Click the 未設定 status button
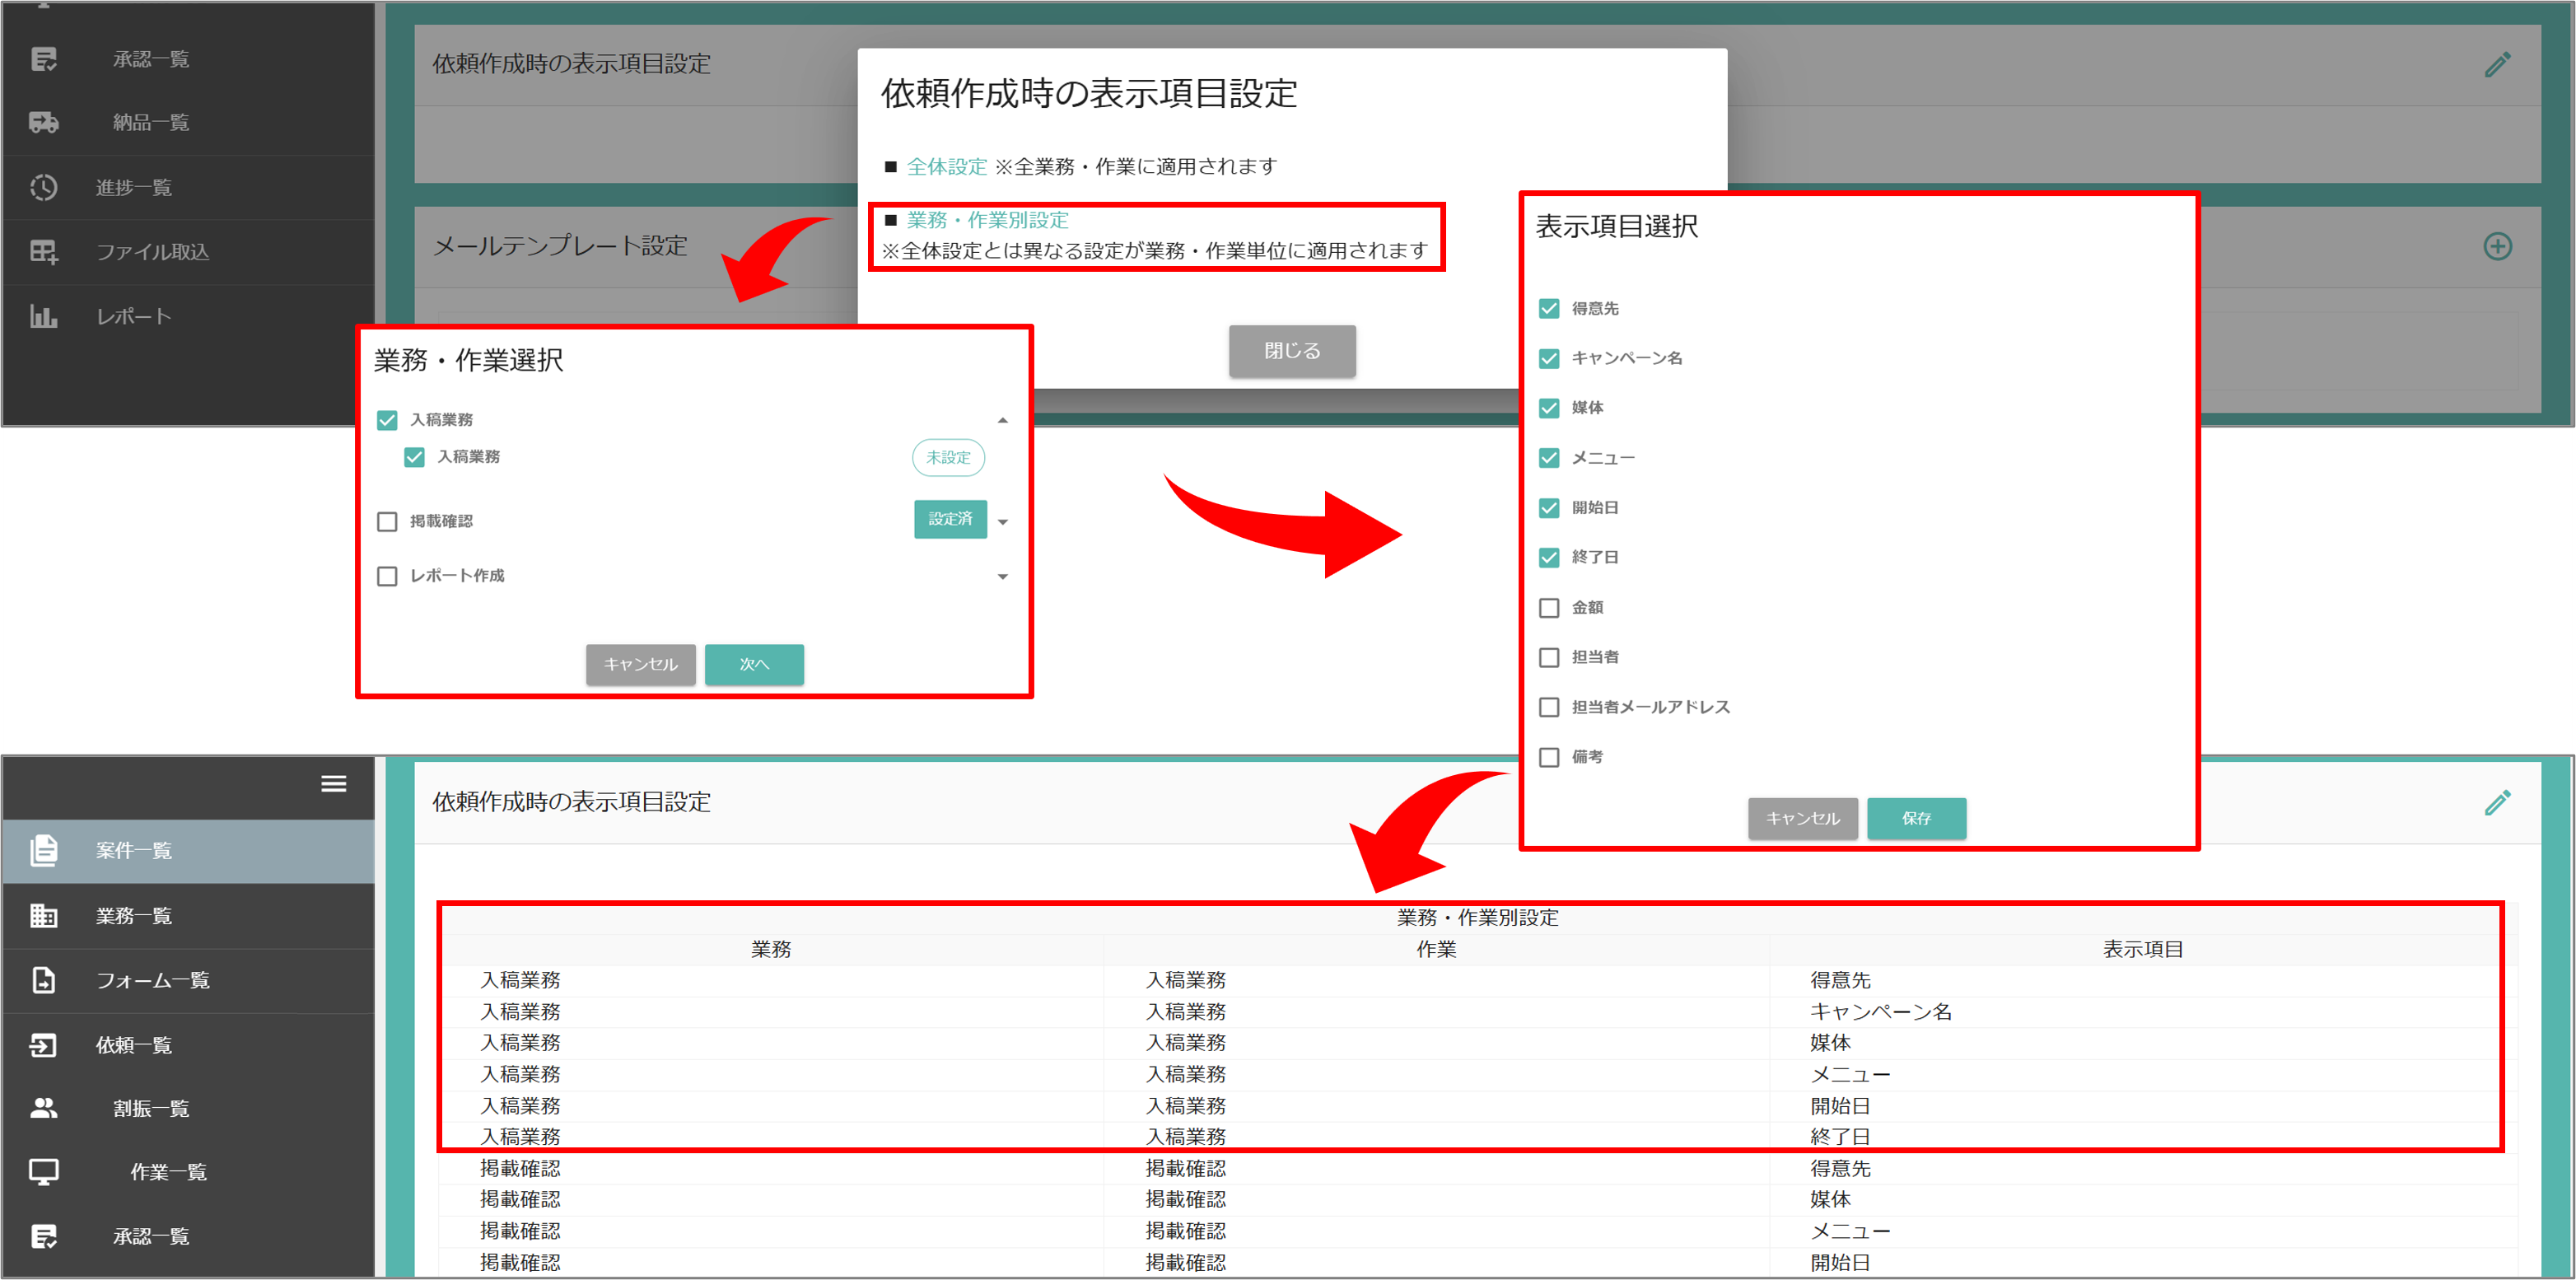The width and height of the screenshot is (2576, 1280). [x=948, y=457]
